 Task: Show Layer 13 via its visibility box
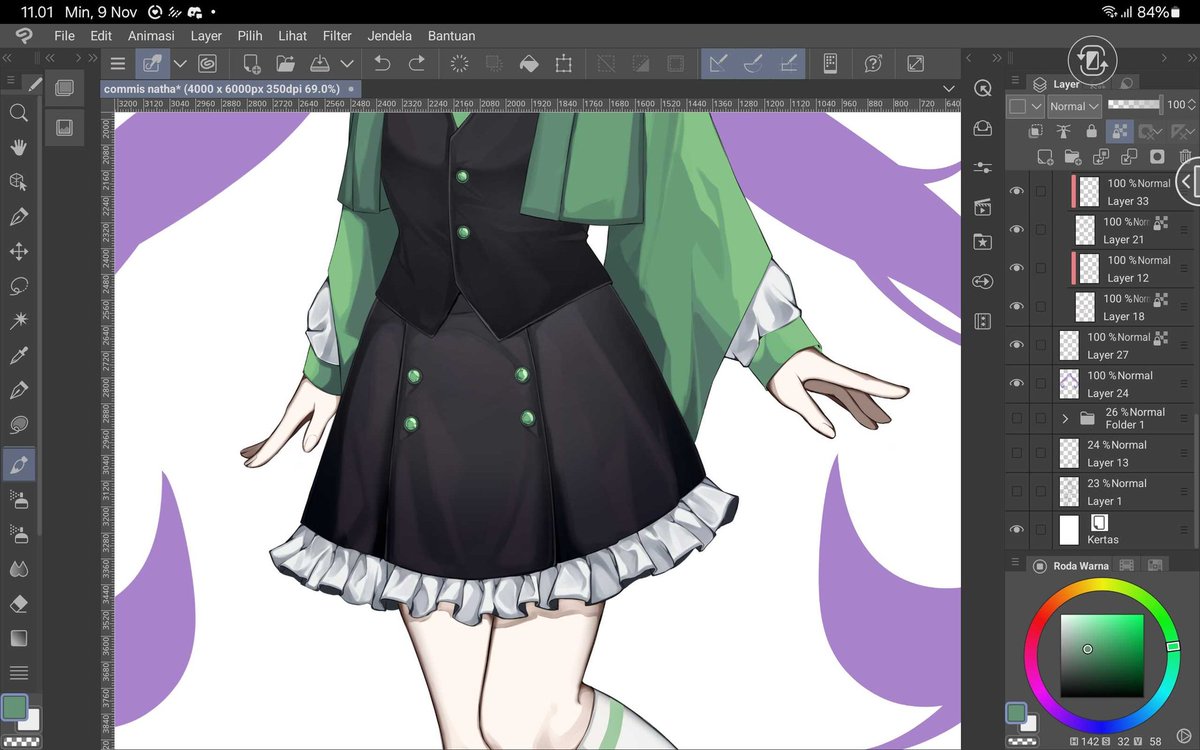[x=1017, y=453]
